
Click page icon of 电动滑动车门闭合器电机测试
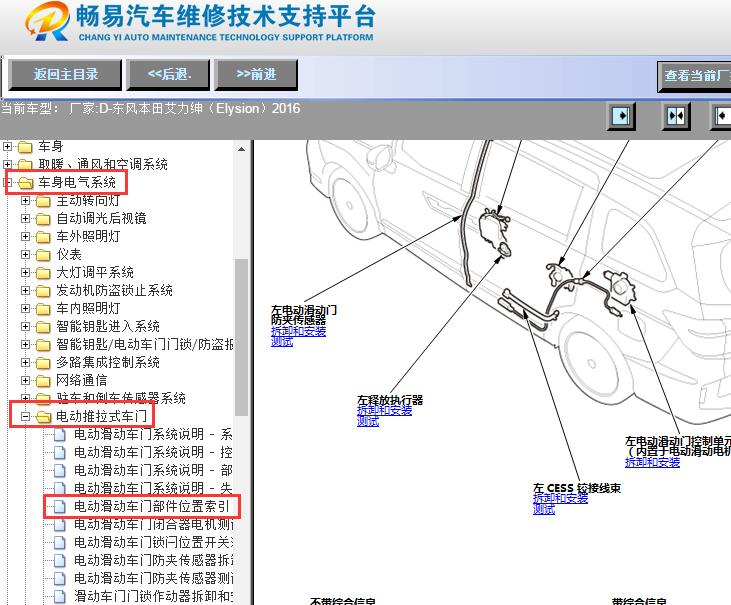point(60,525)
